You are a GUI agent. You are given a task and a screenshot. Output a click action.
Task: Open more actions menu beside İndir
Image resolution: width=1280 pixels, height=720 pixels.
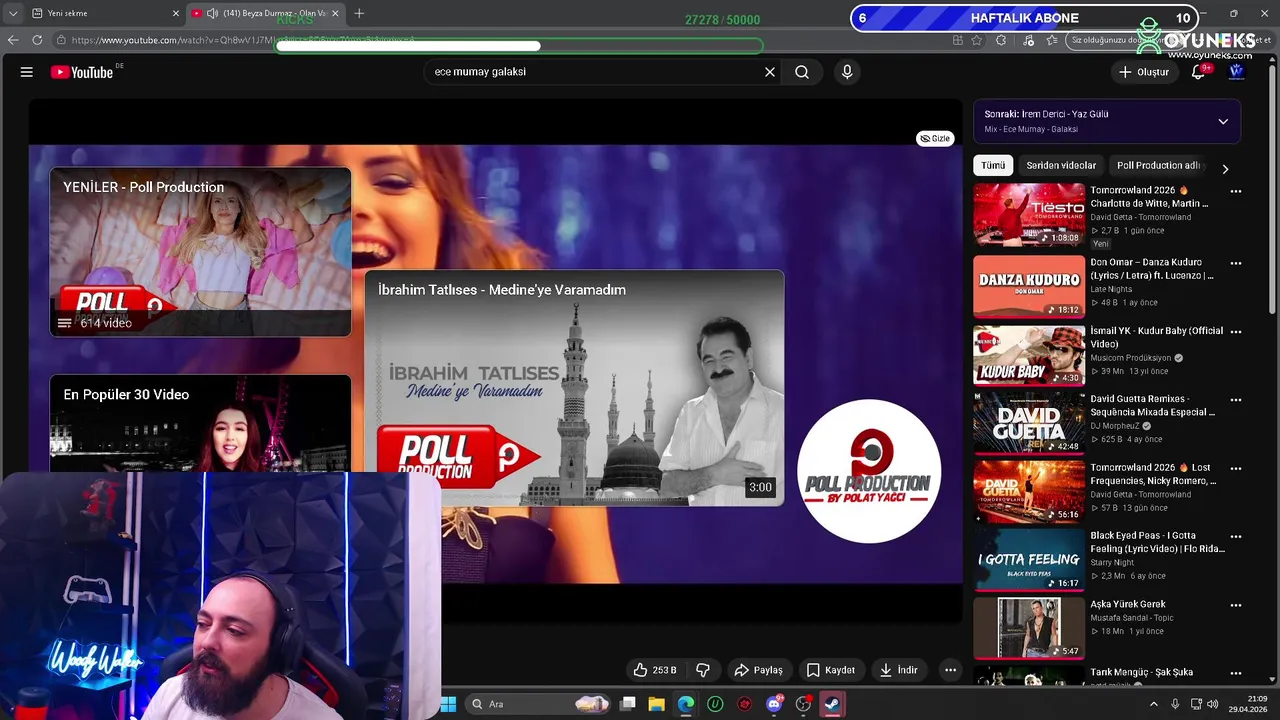pos(950,670)
